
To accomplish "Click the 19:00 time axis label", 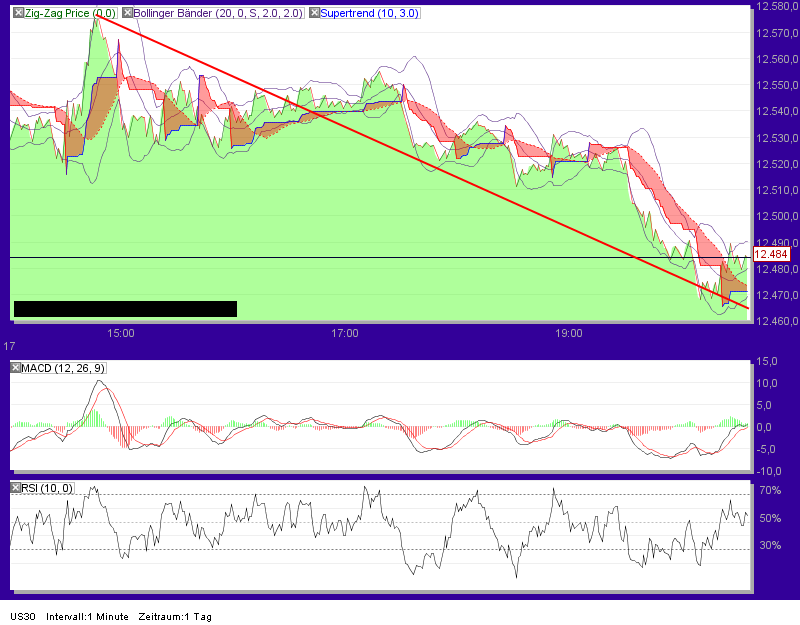I will click(x=570, y=334).
